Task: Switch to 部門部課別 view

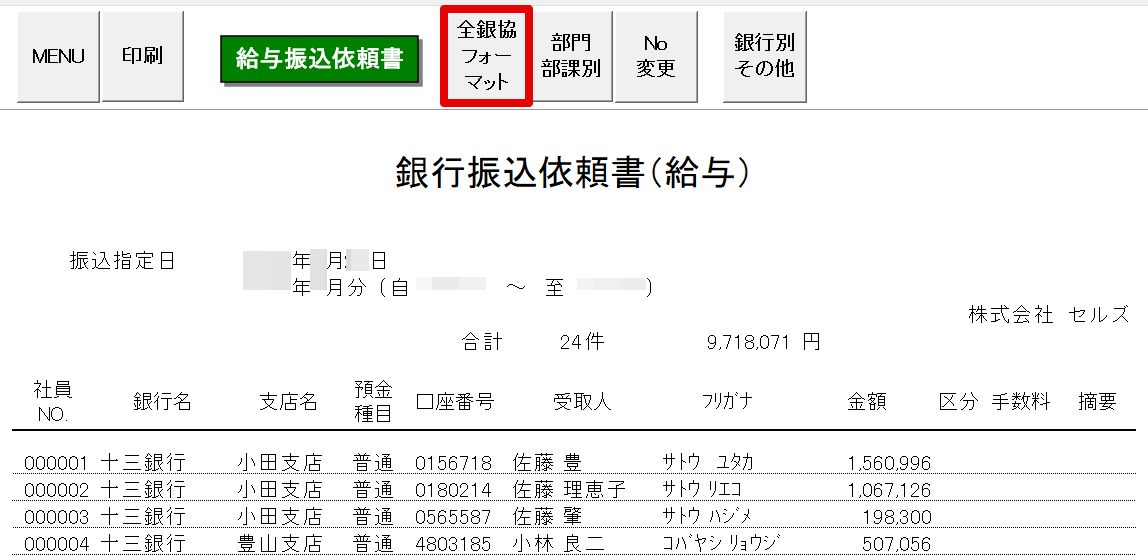Action: coord(571,56)
